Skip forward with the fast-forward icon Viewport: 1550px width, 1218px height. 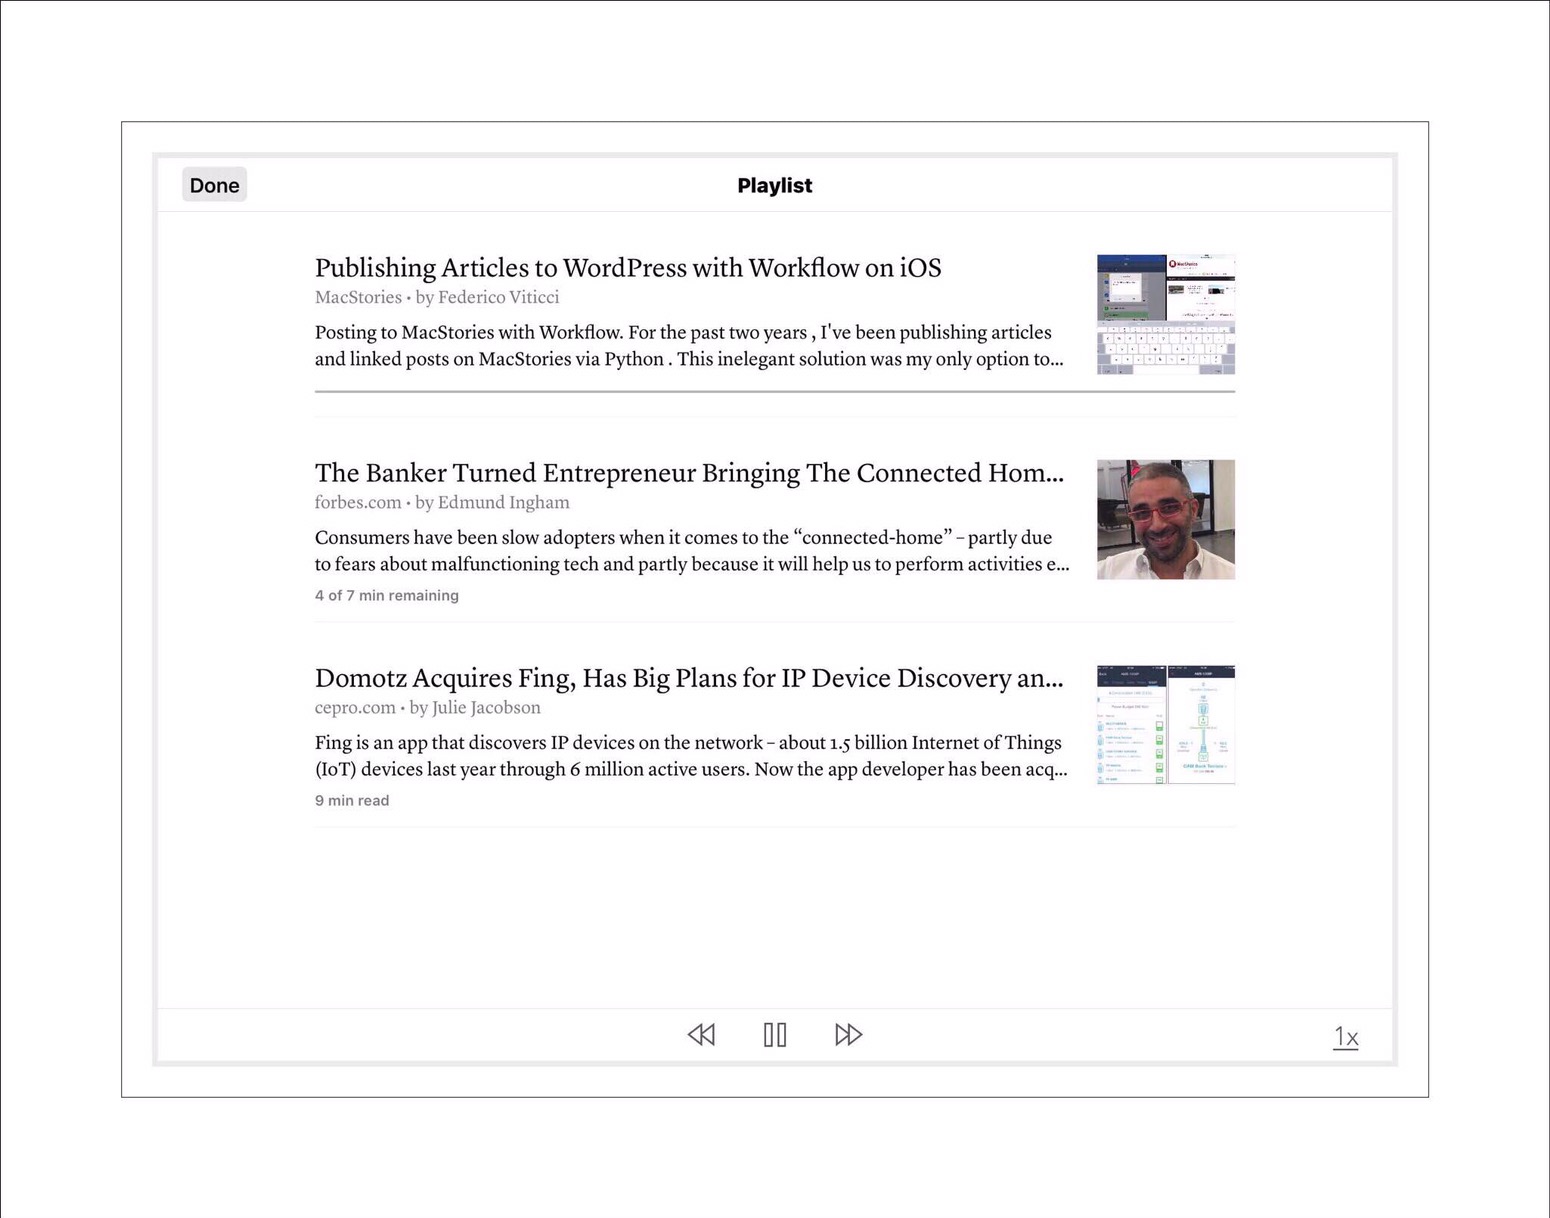tap(848, 1034)
